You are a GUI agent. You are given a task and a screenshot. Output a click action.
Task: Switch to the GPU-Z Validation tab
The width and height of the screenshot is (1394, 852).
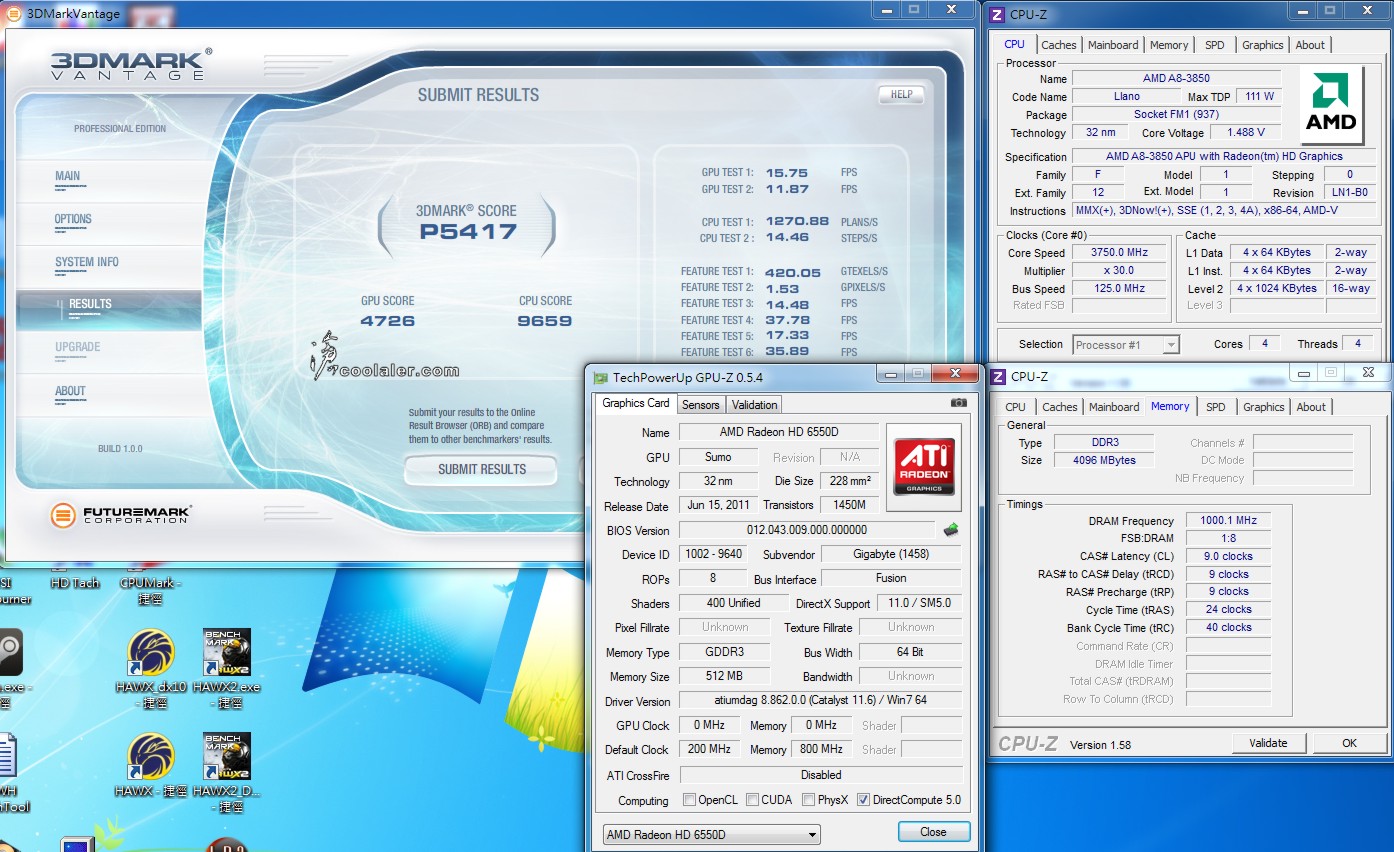point(754,405)
